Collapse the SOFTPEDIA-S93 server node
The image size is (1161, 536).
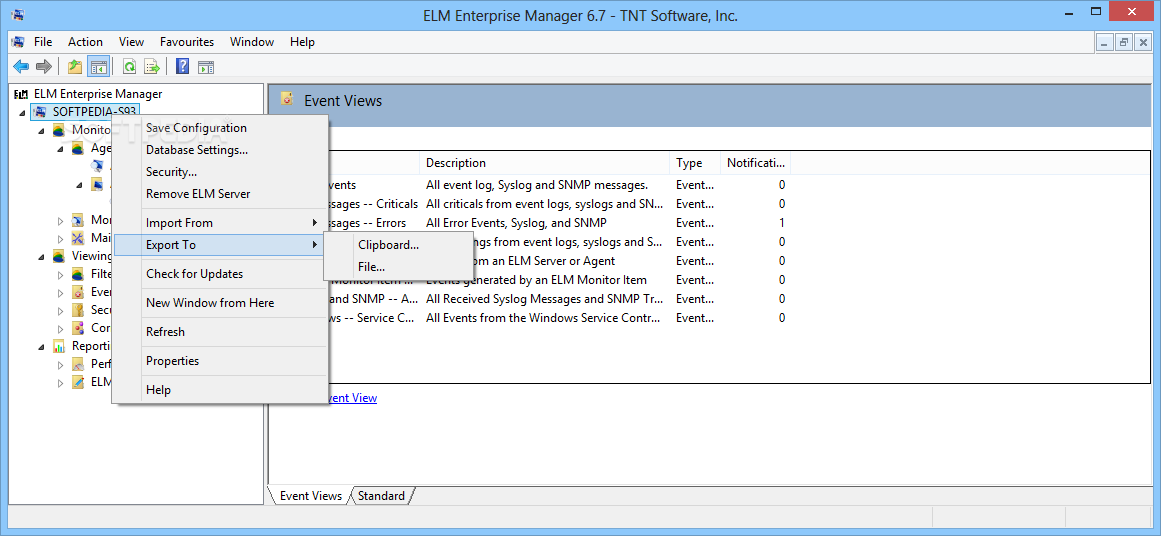(x=23, y=113)
